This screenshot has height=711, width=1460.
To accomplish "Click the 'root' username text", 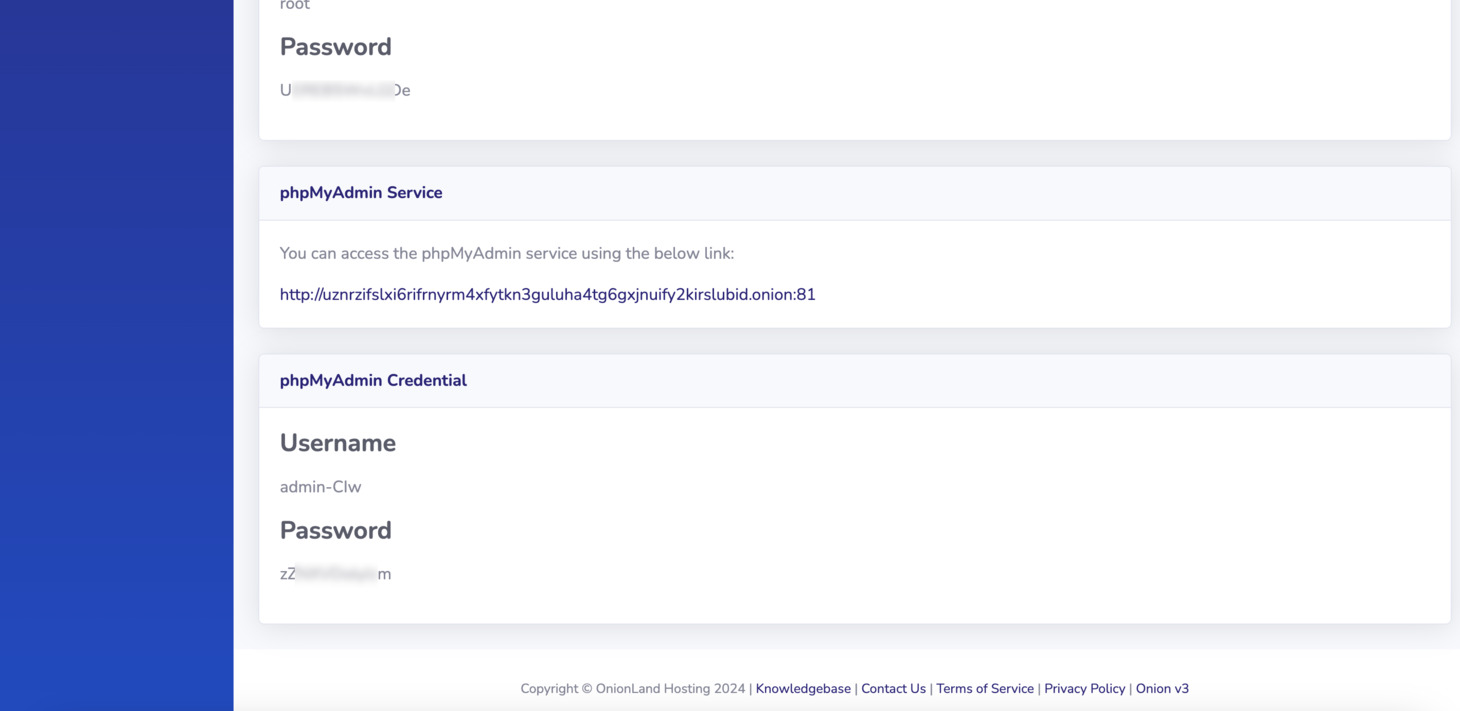I will (x=295, y=5).
